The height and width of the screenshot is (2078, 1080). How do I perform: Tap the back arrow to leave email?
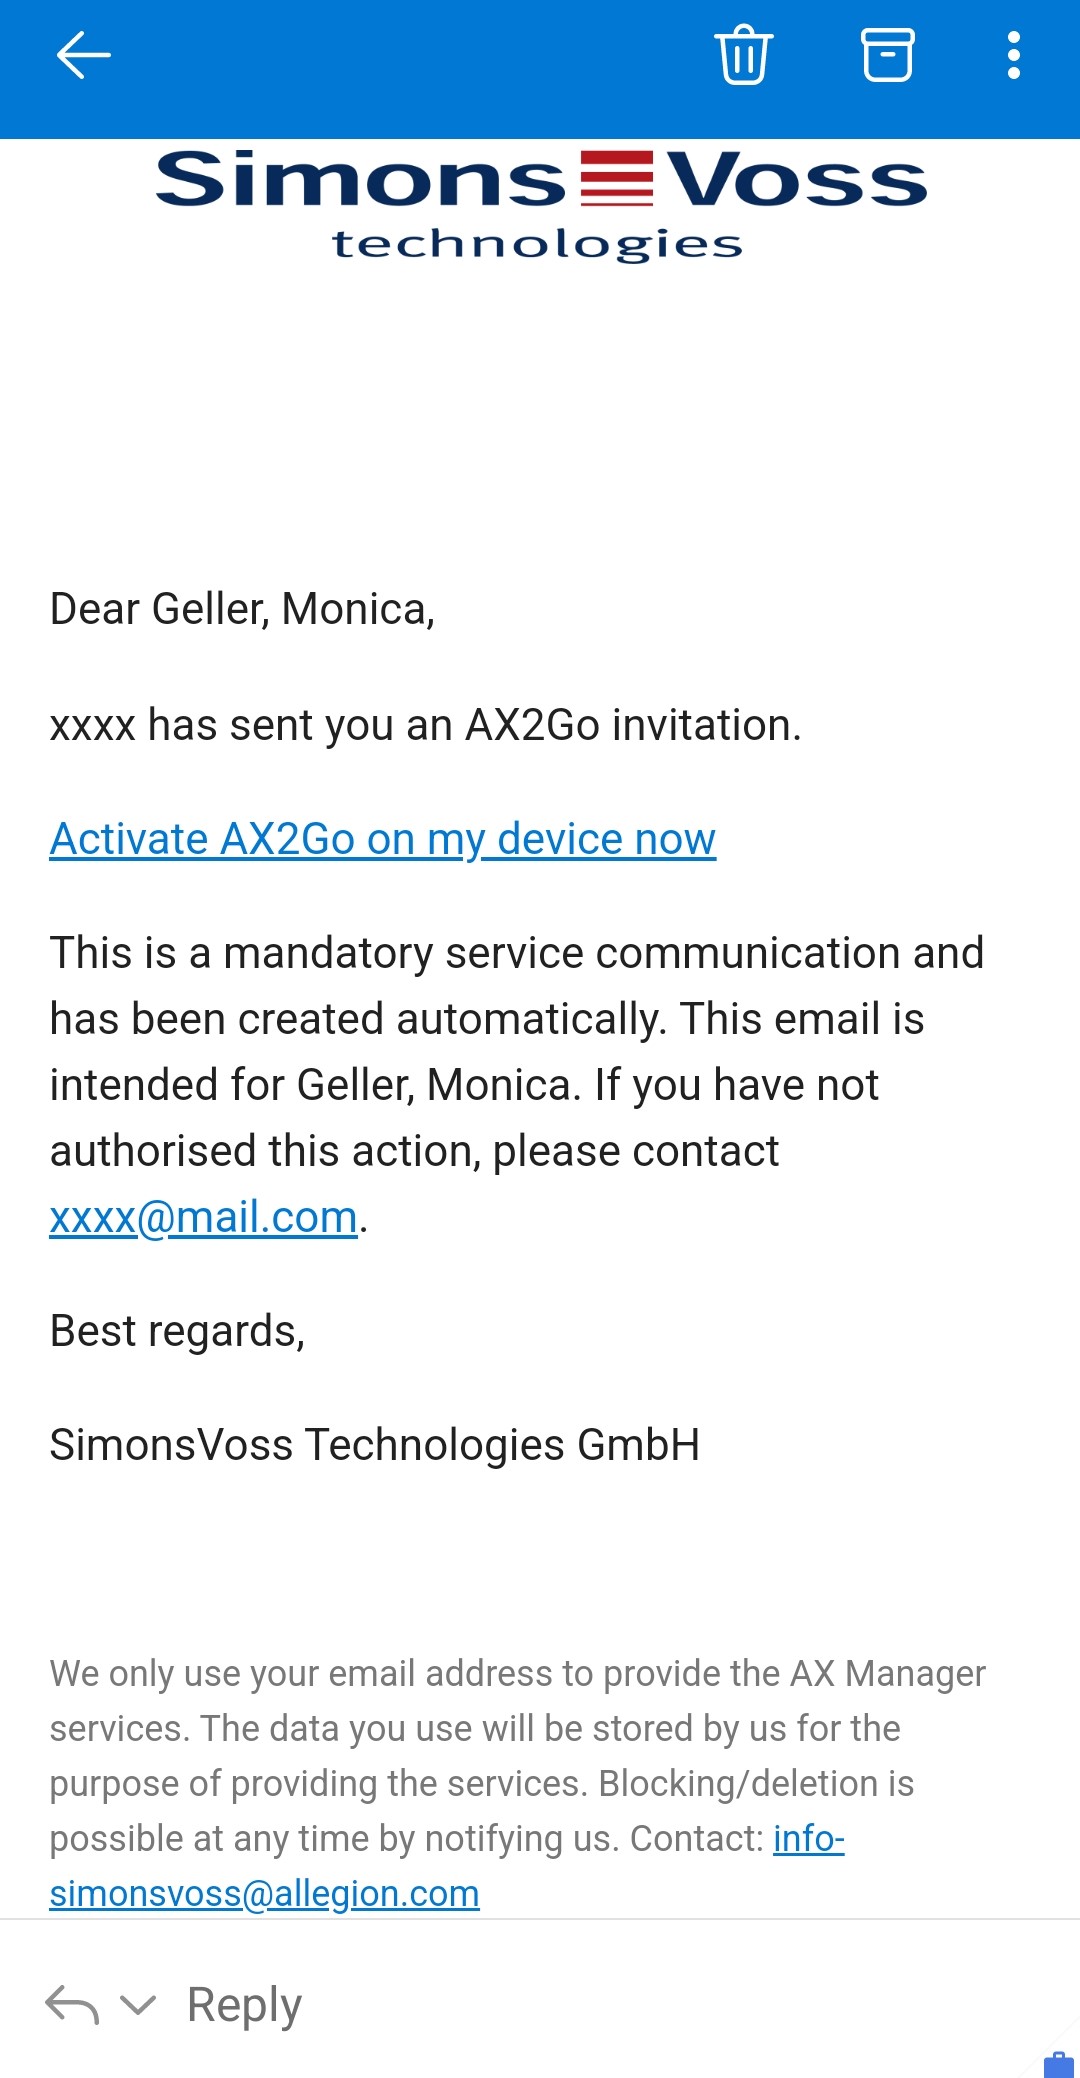pos(83,55)
